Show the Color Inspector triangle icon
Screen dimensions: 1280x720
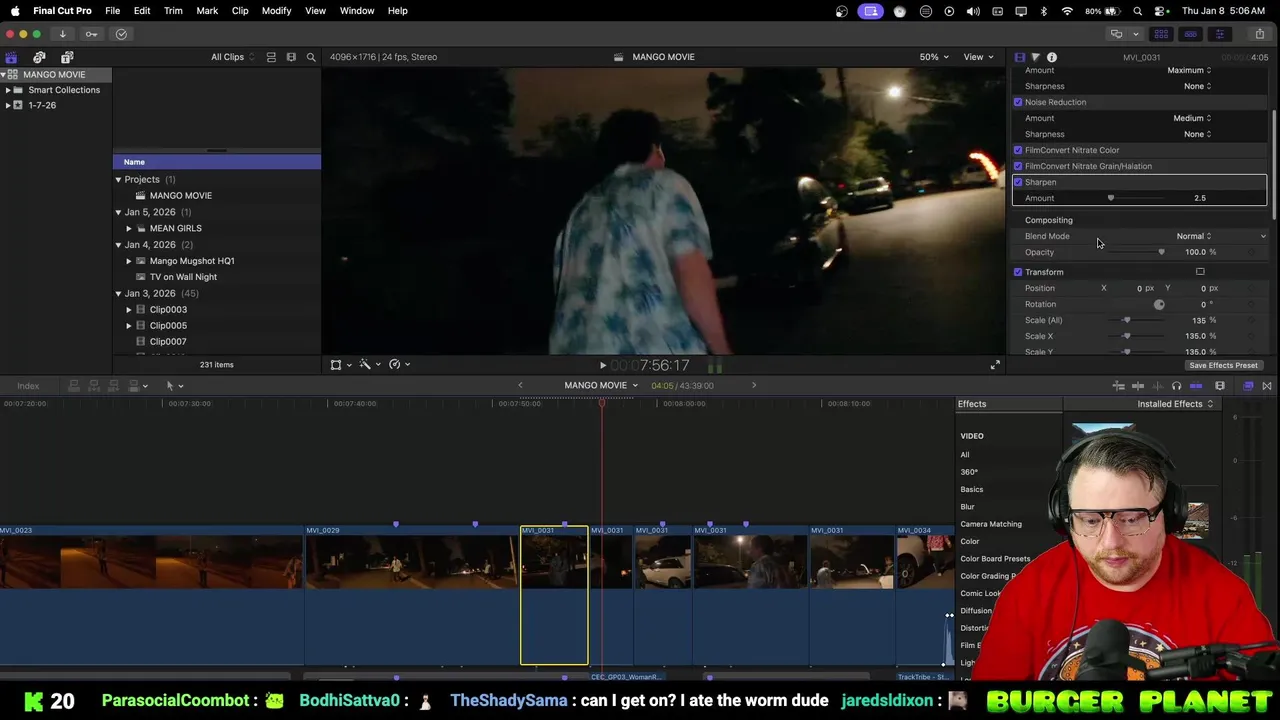pyautogui.click(x=1035, y=57)
